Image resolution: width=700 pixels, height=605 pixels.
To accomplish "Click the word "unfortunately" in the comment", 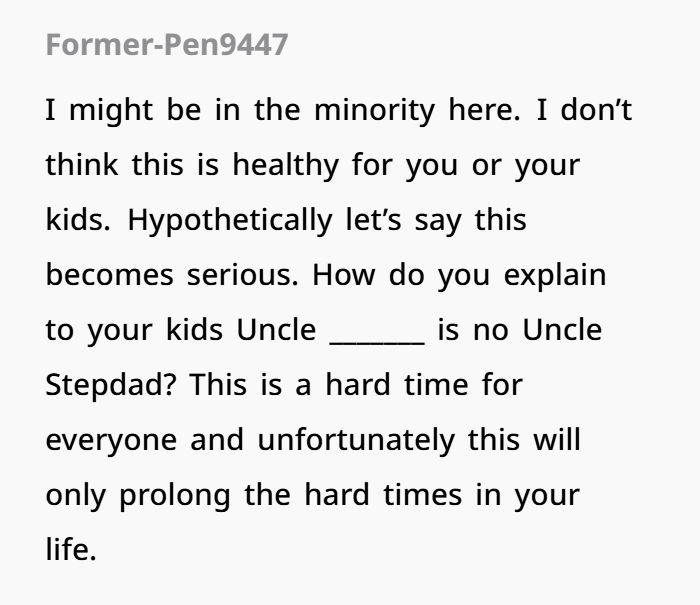I will point(356,441).
